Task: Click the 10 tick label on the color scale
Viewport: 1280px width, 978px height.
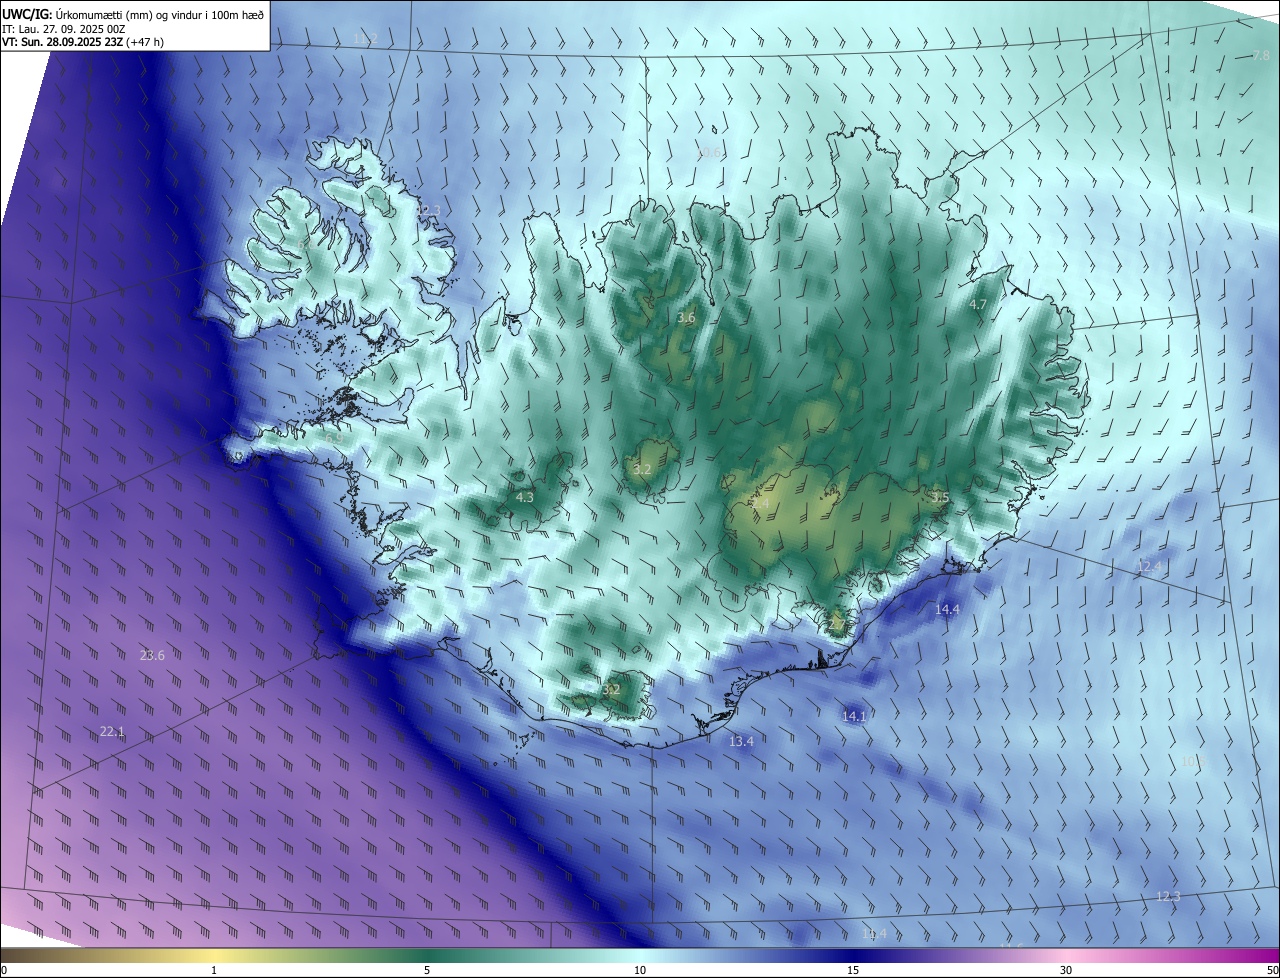Action: point(640,970)
